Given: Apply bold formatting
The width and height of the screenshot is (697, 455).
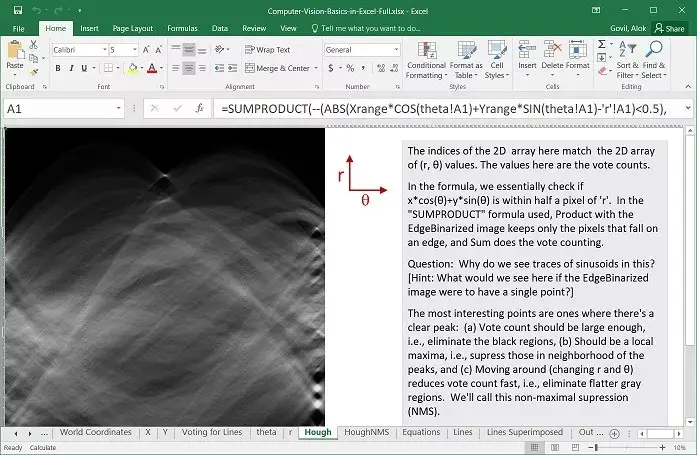Looking at the screenshot, I should click(x=58, y=68).
